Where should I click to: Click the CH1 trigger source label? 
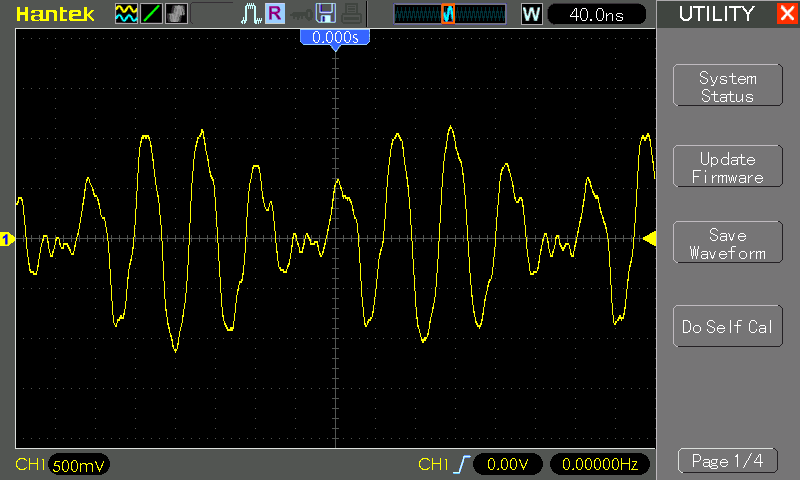pyautogui.click(x=433, y=464)
